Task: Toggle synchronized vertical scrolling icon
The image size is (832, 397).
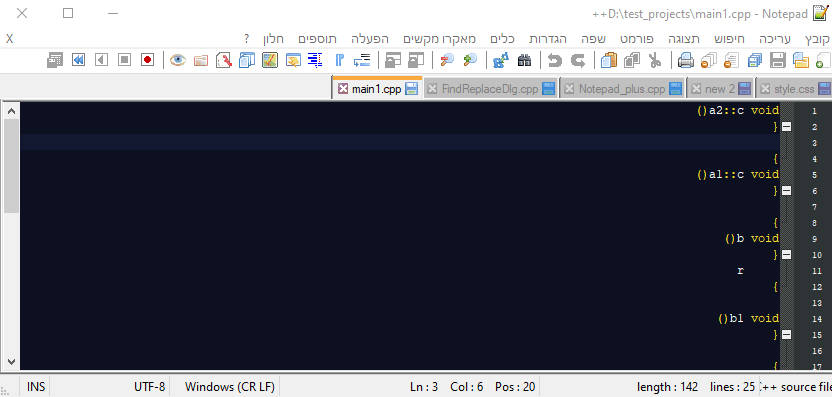Action: [x=416, y=60]
